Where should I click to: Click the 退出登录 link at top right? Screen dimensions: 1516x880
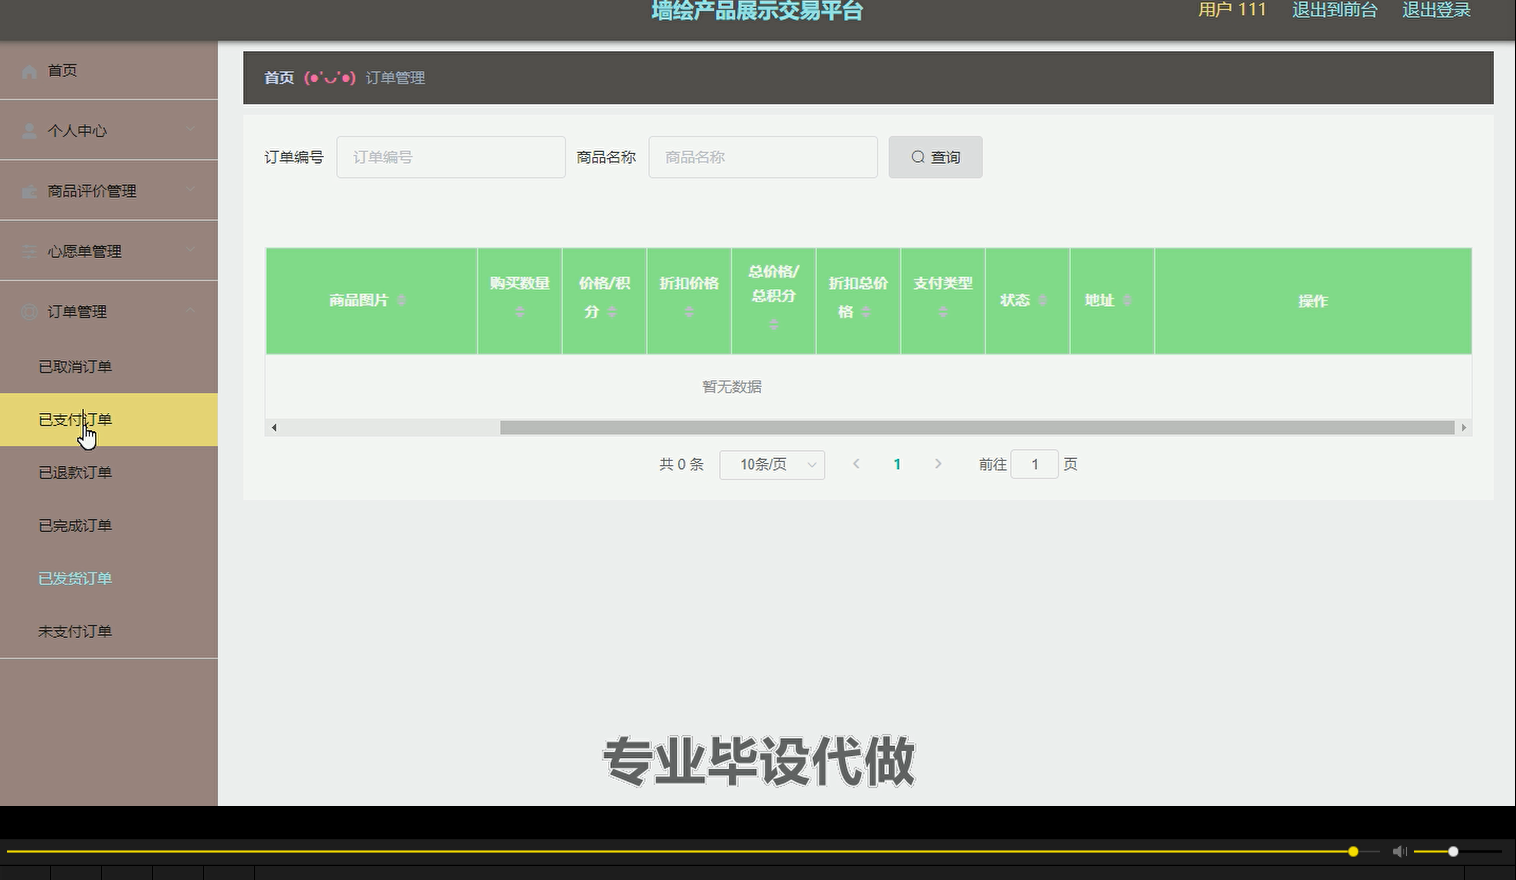point(1436,10)
